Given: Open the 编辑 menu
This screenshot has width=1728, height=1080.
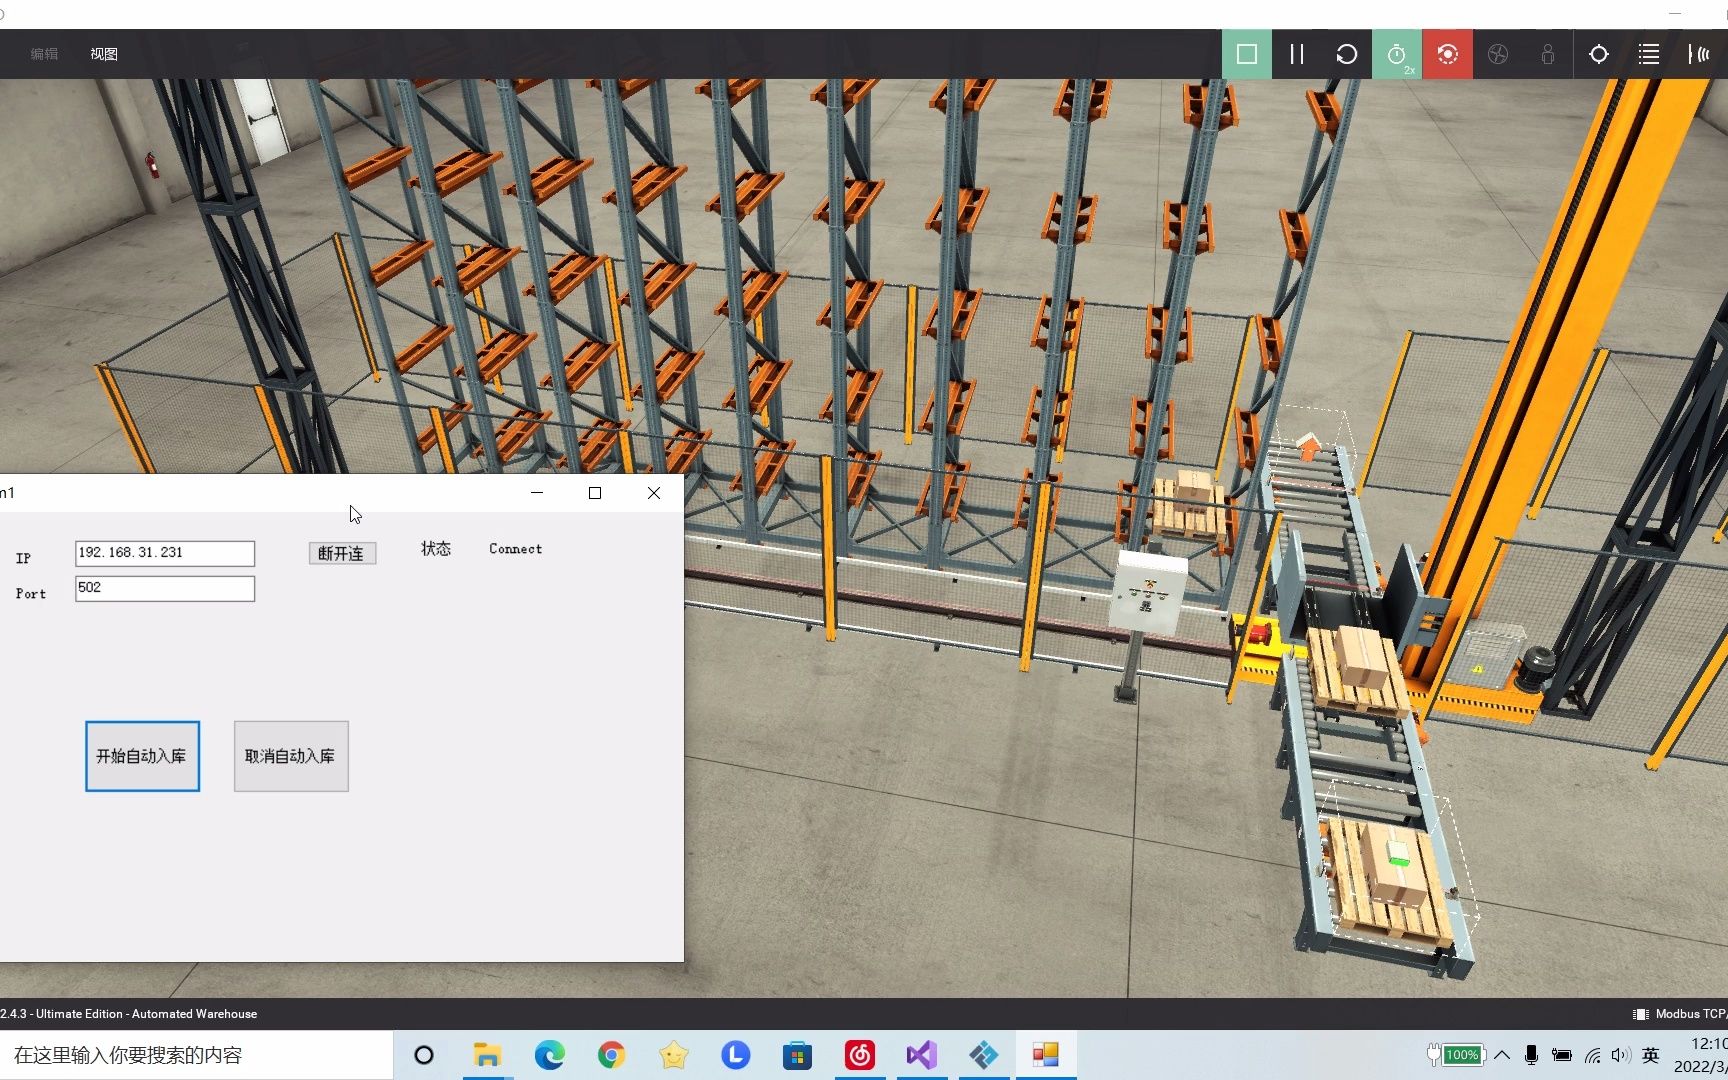Looking at the screenshot, I should (45, 54).
